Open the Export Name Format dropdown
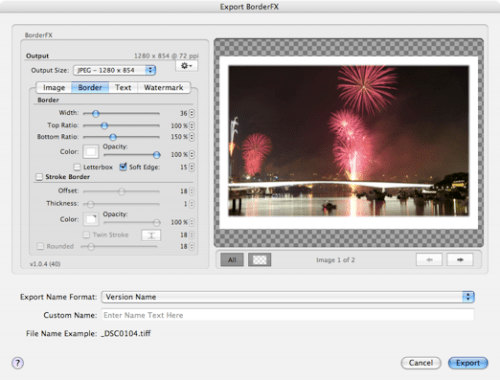 click(288, 297)
